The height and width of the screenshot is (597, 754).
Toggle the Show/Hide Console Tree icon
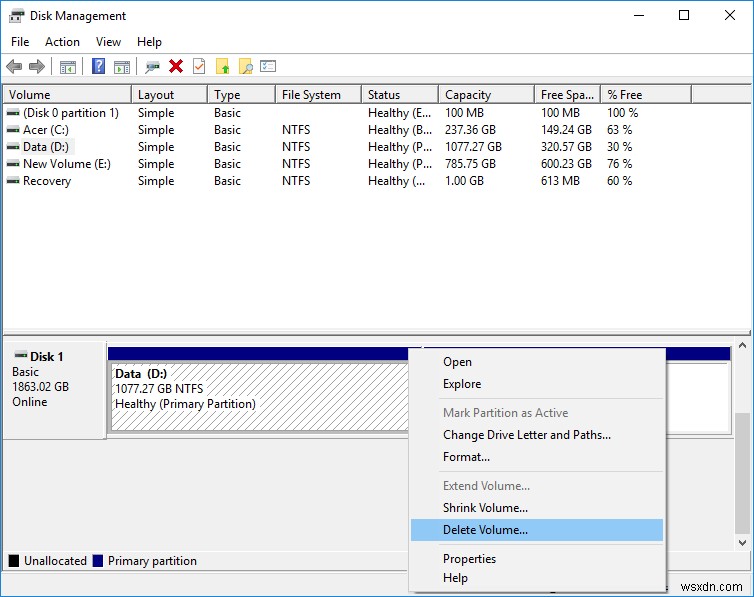(68, 67)
